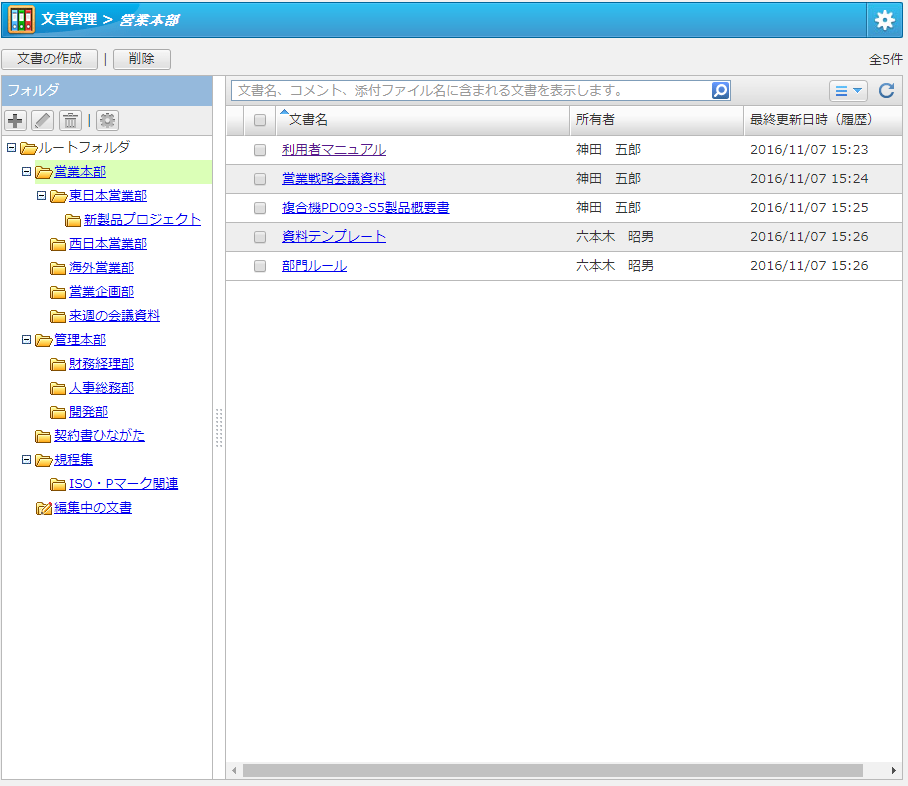Check the box for 利用者マニュアル

click(x=260, y=150)
